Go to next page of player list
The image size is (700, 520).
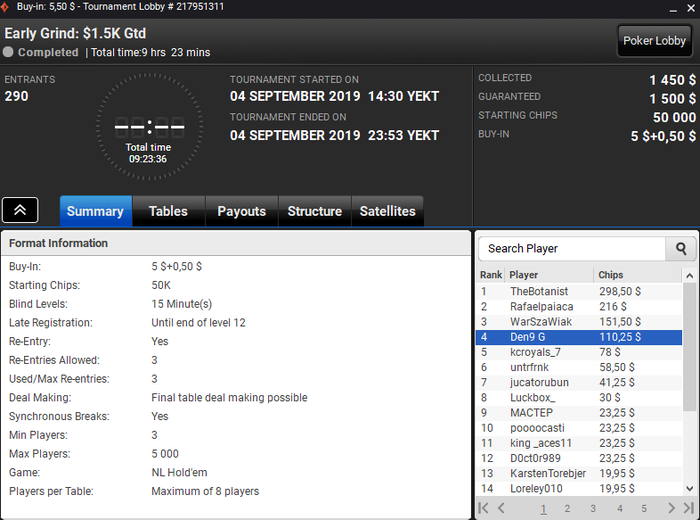pyautogui.click(x=671, y=508)
